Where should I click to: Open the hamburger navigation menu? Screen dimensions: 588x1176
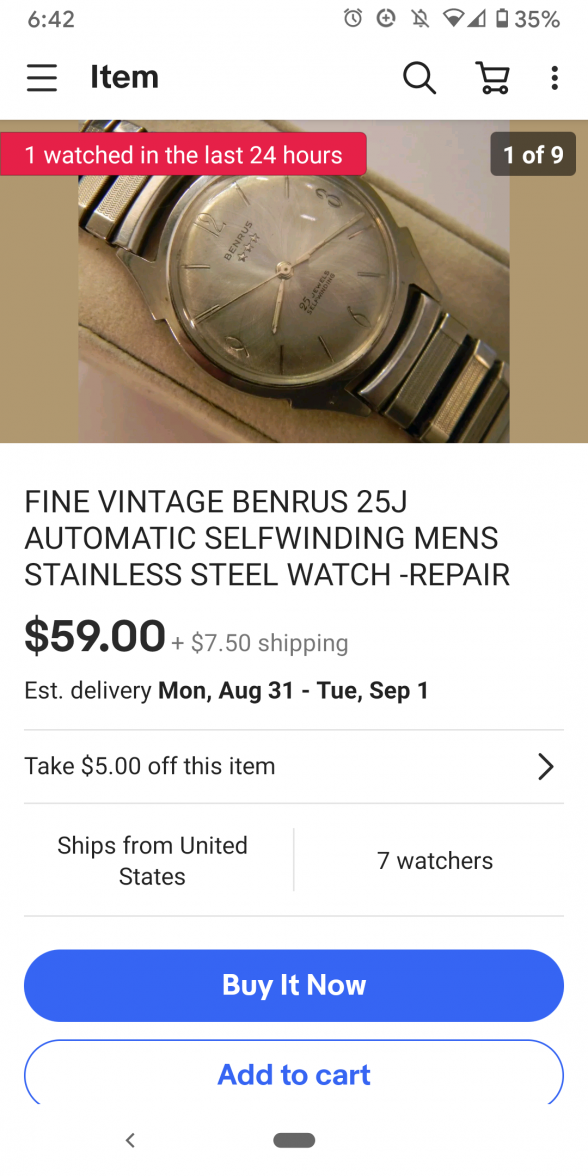point(42,77)
